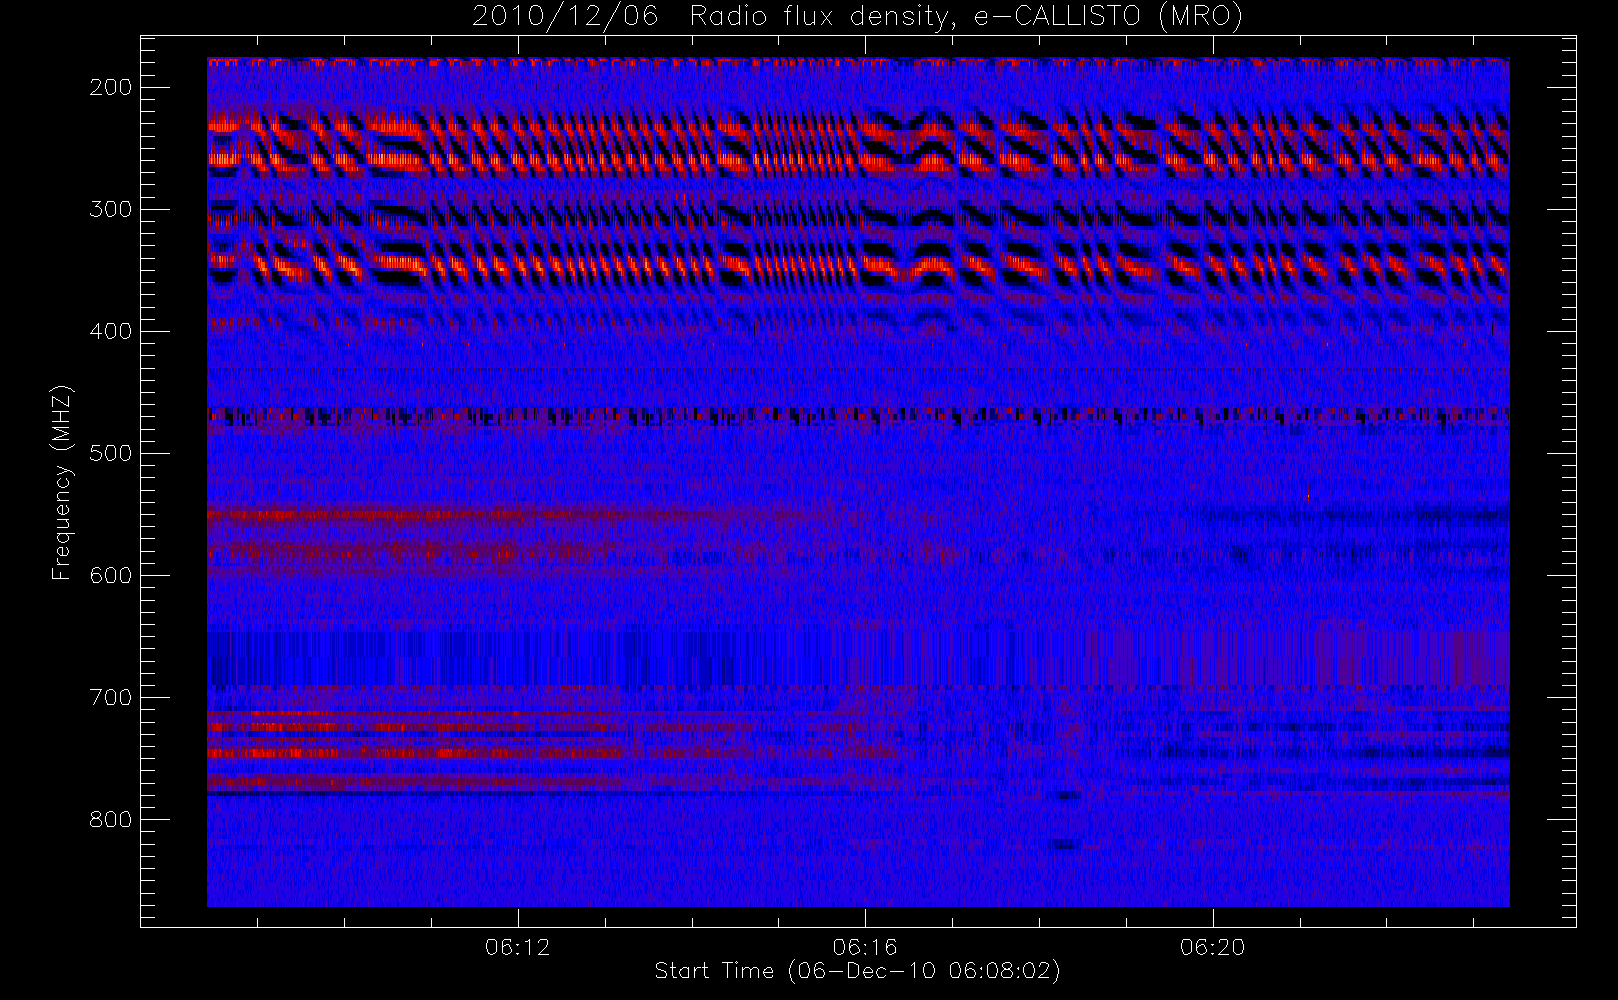The height and width of the screenshot is (1000, 1618).
Task: Click the 06:12 time tick label
Action: click(x=518, y=947)
